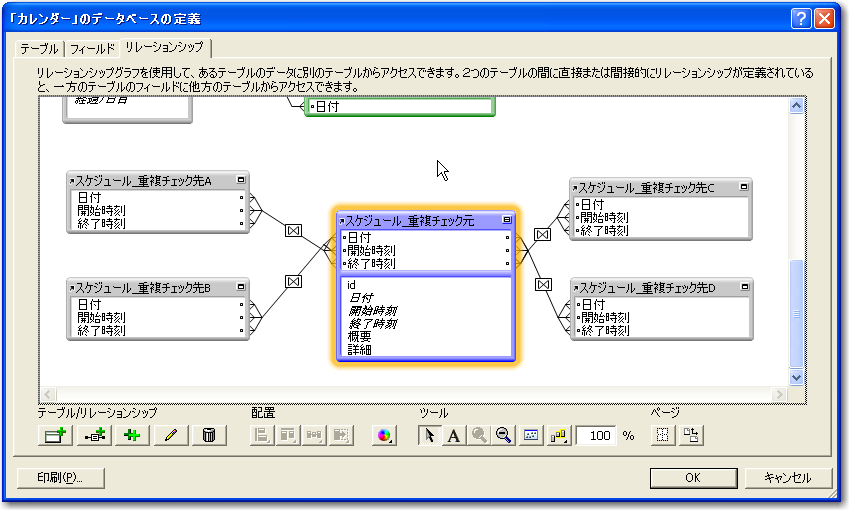Select the arrow pointer tool

428,435
